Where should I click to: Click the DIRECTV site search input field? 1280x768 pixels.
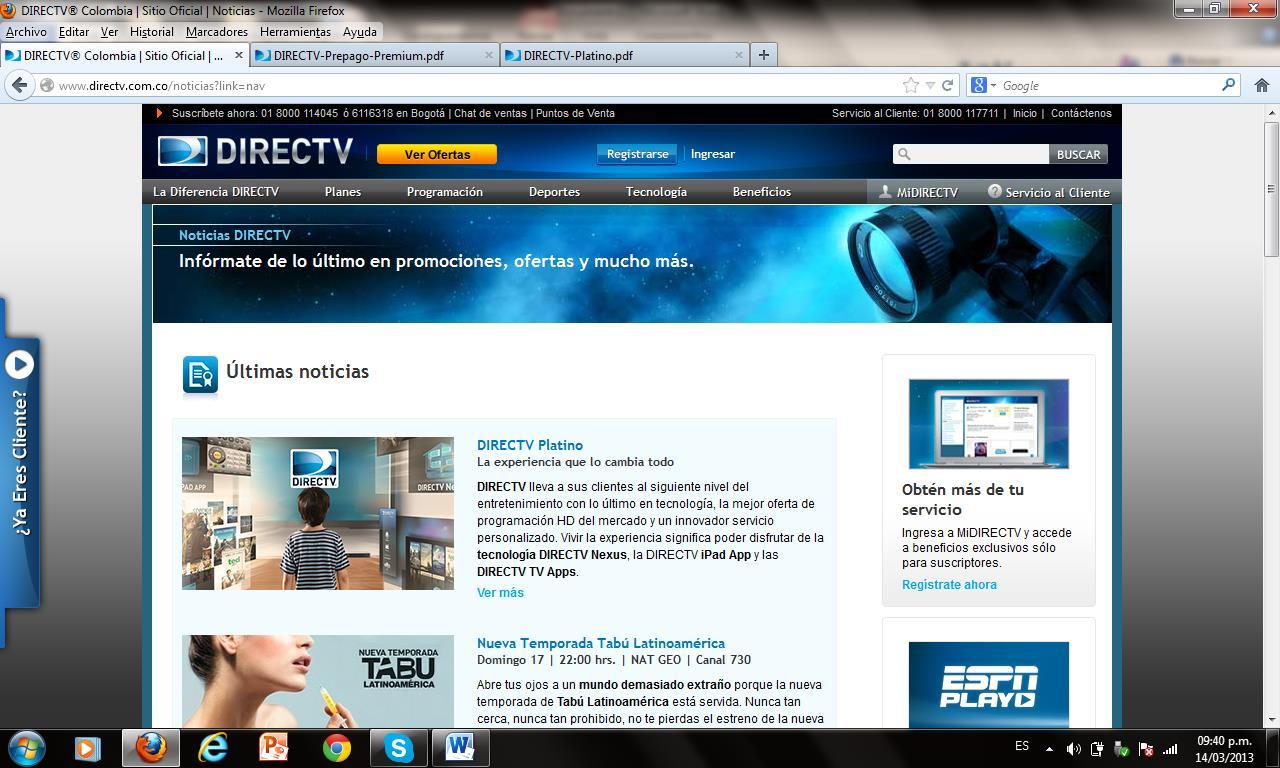pyautogui.click(x=970, y=154)
